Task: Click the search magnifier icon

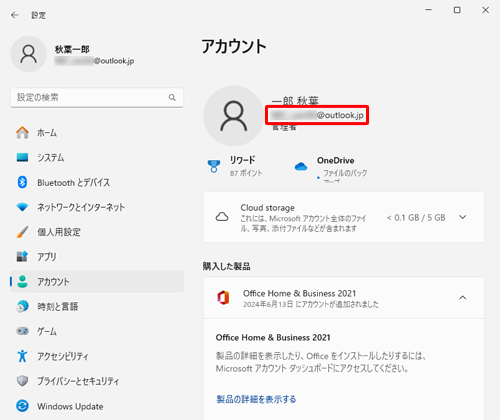Action: [x=172, y=98]
